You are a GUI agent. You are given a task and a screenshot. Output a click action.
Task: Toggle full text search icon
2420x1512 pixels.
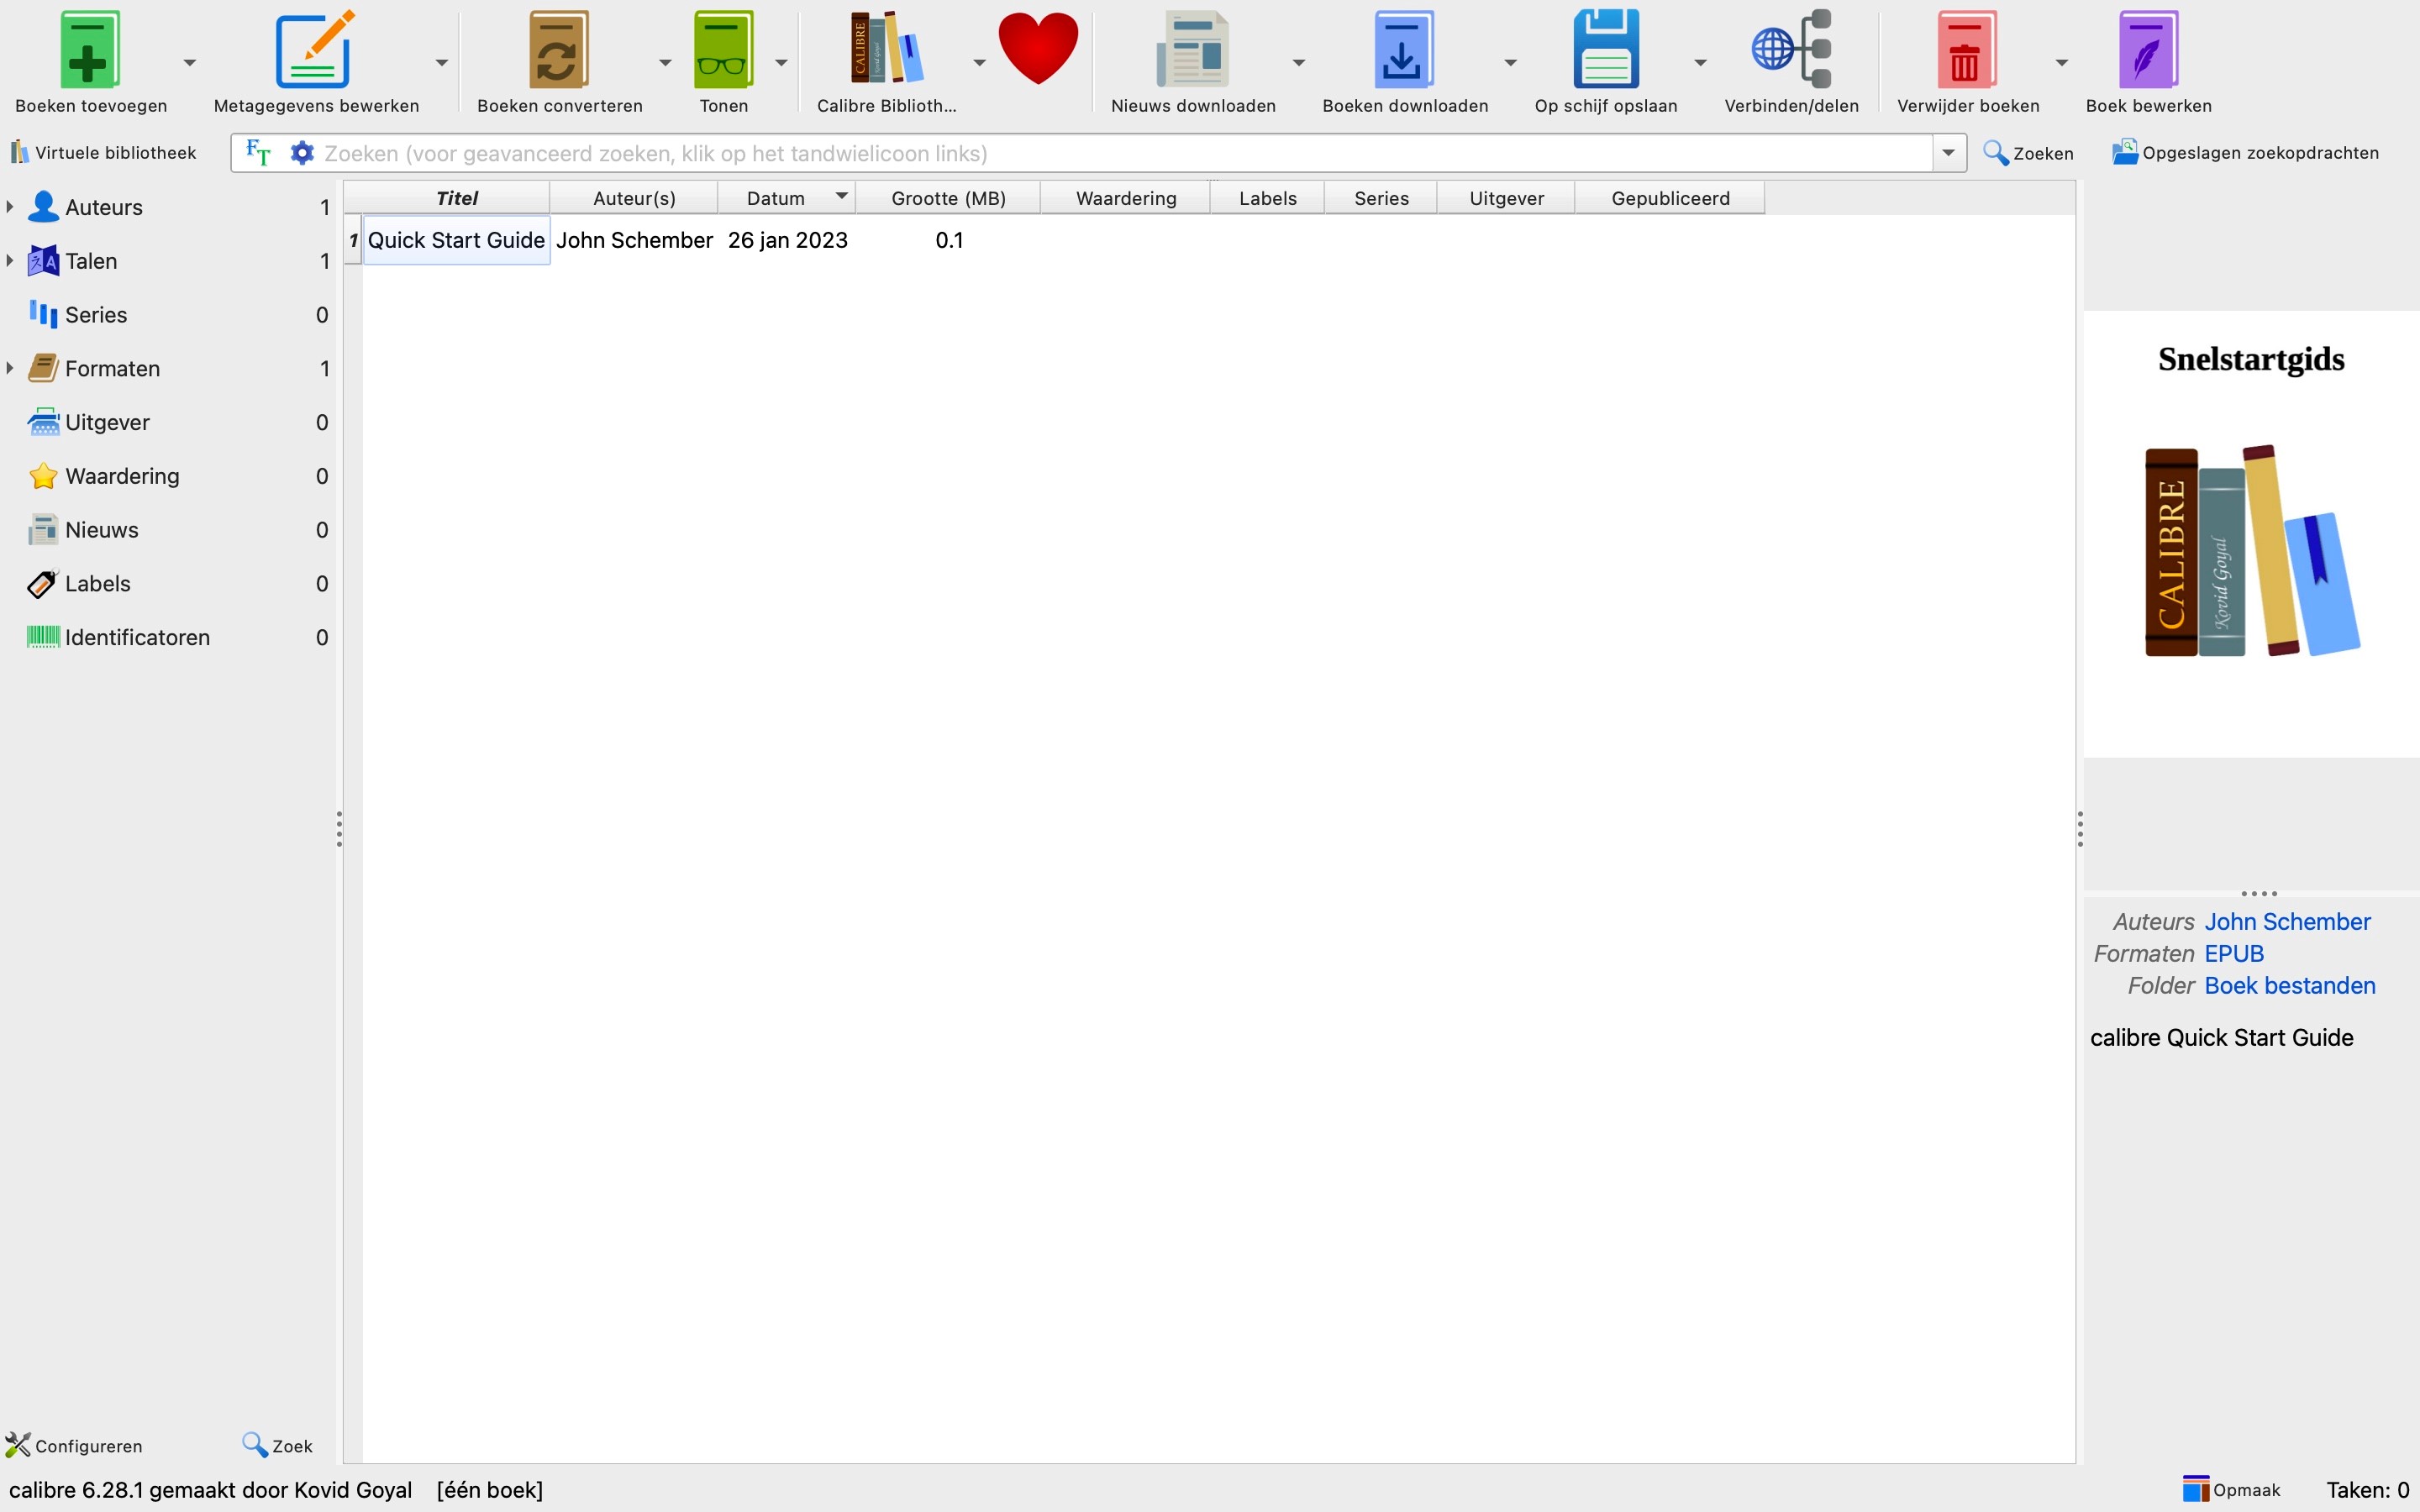(x=258, y=153)
